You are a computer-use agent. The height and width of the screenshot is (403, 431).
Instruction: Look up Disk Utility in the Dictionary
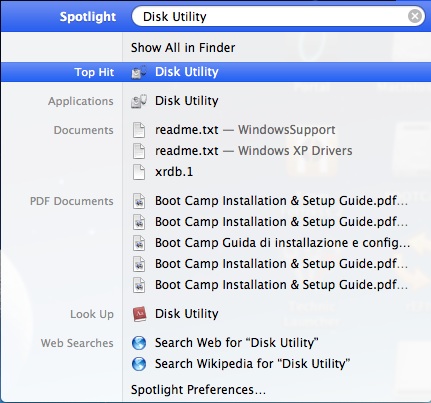(x=187, y=314)
